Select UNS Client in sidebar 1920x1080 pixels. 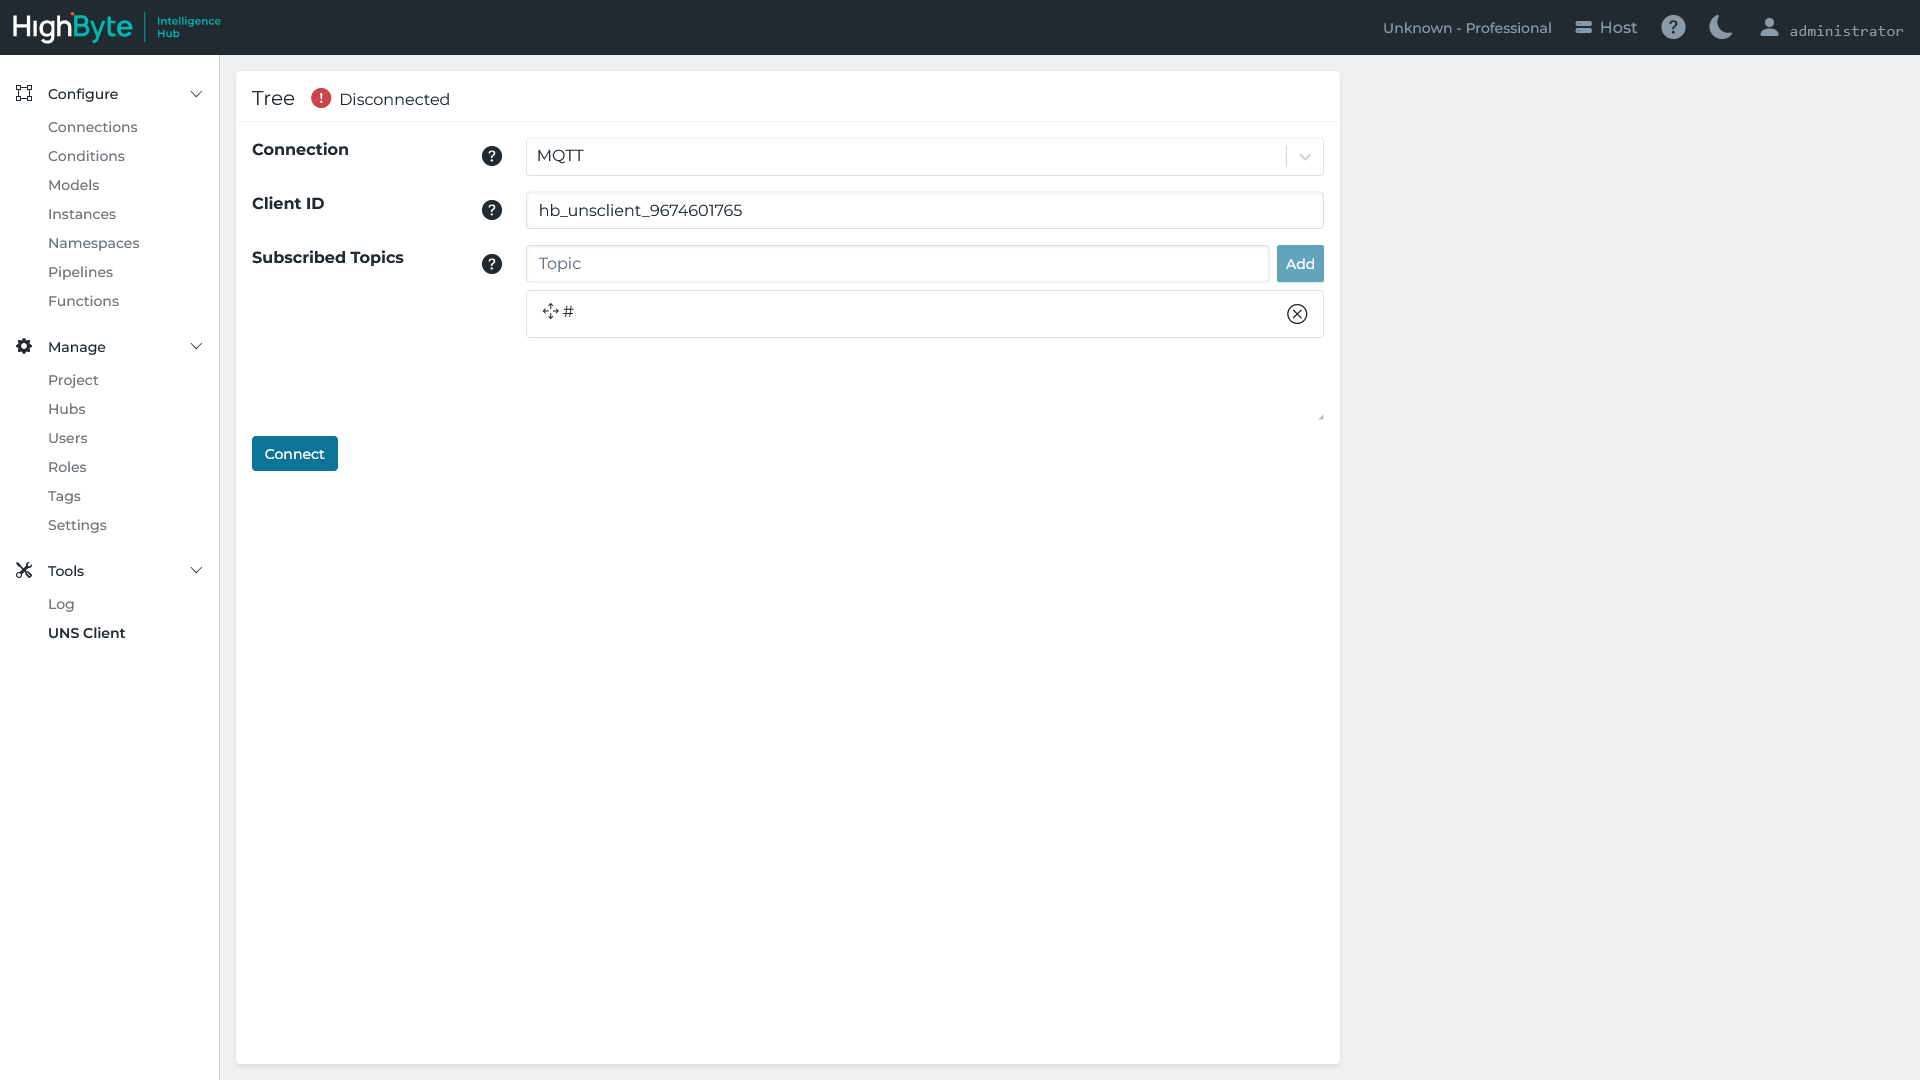87,633
